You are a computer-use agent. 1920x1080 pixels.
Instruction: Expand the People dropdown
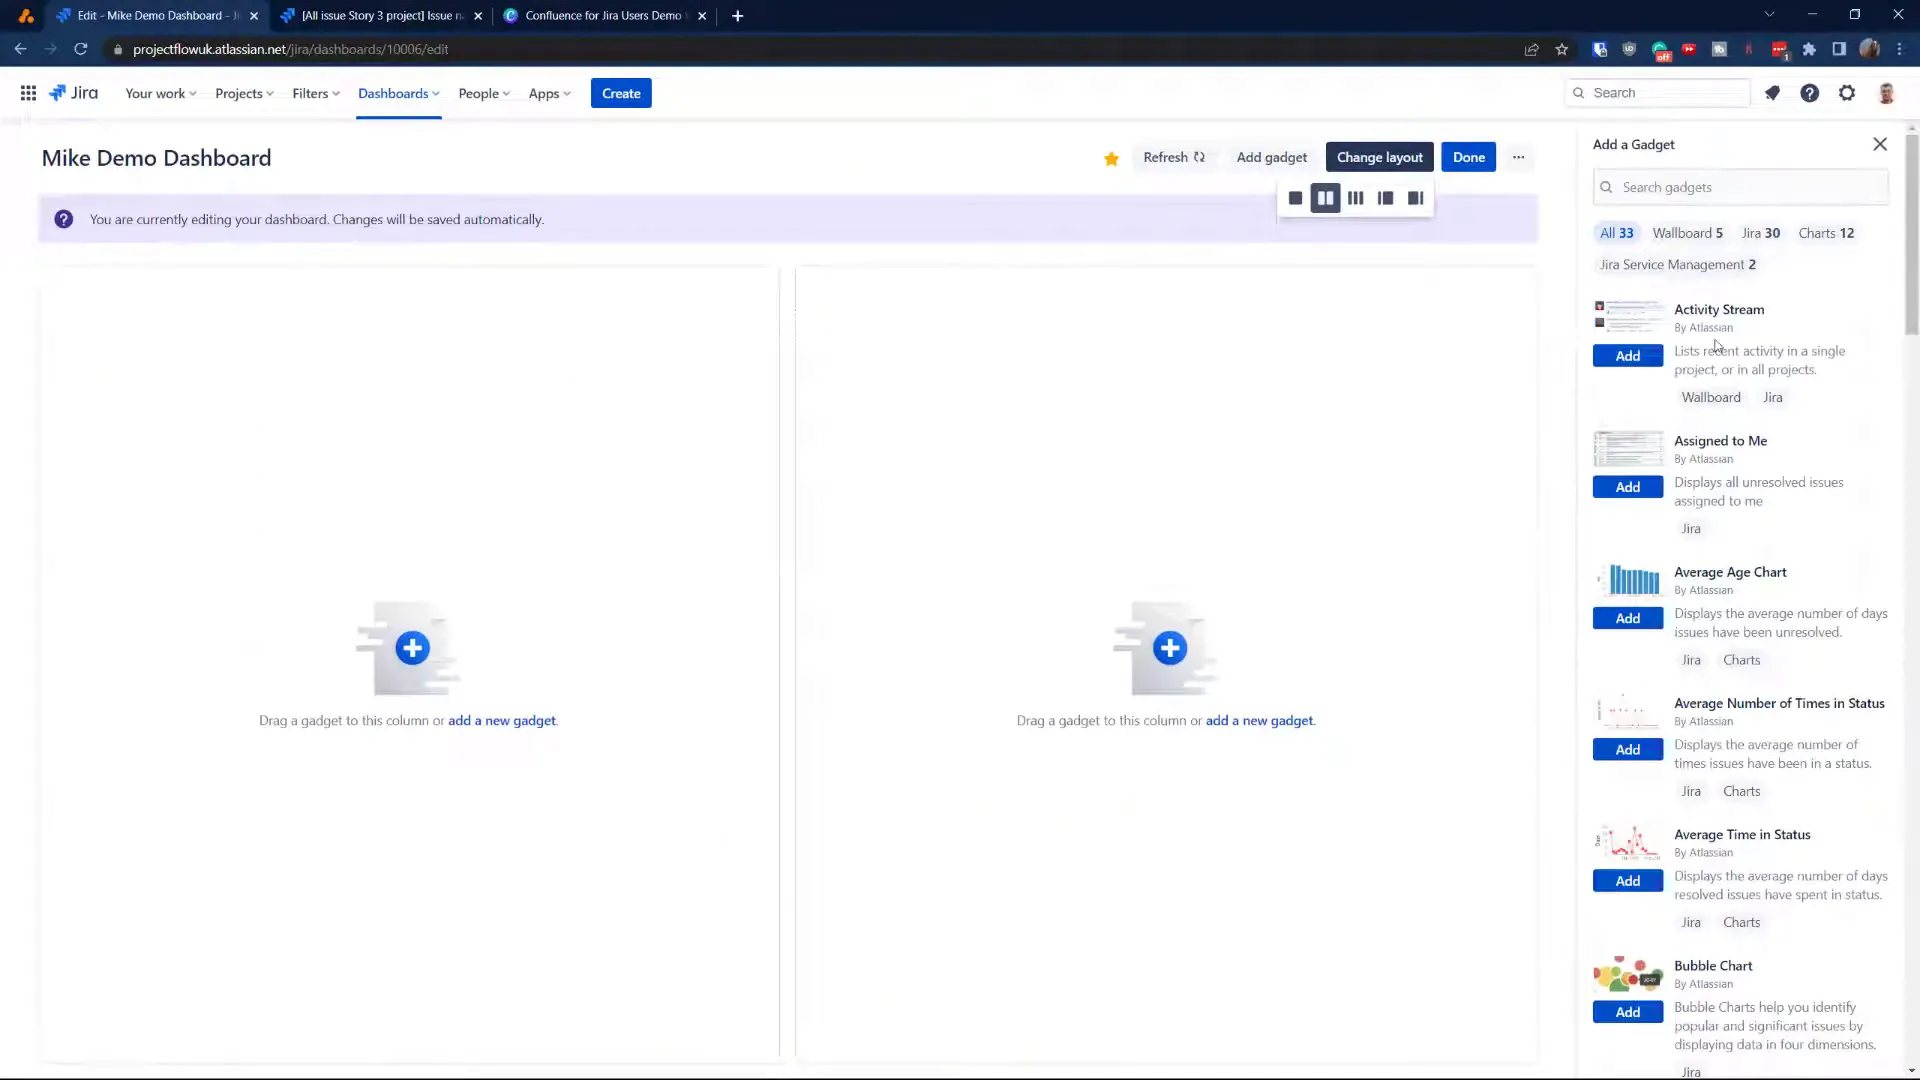click(x=484, y=93)
